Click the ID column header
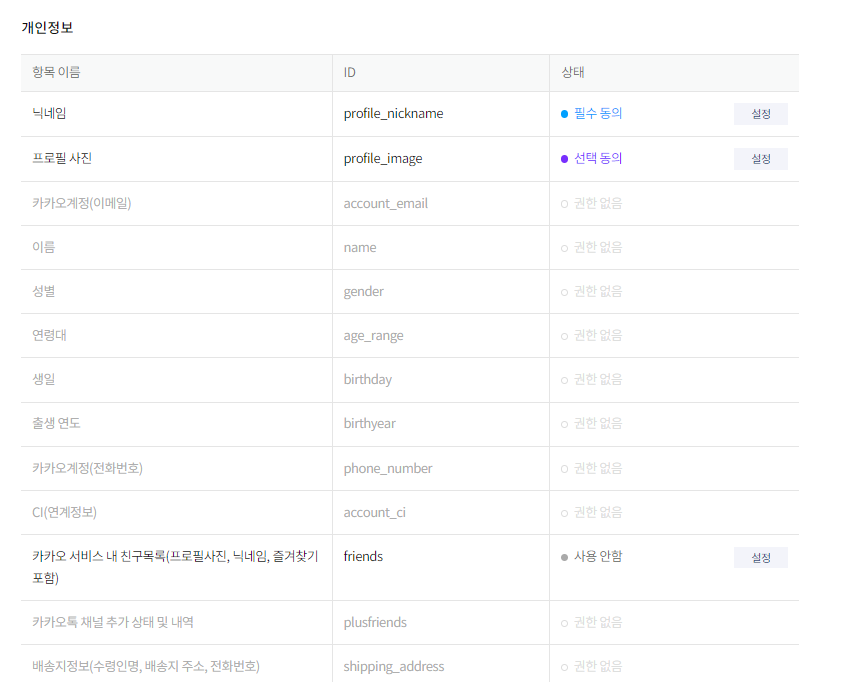 coord(349,72)
